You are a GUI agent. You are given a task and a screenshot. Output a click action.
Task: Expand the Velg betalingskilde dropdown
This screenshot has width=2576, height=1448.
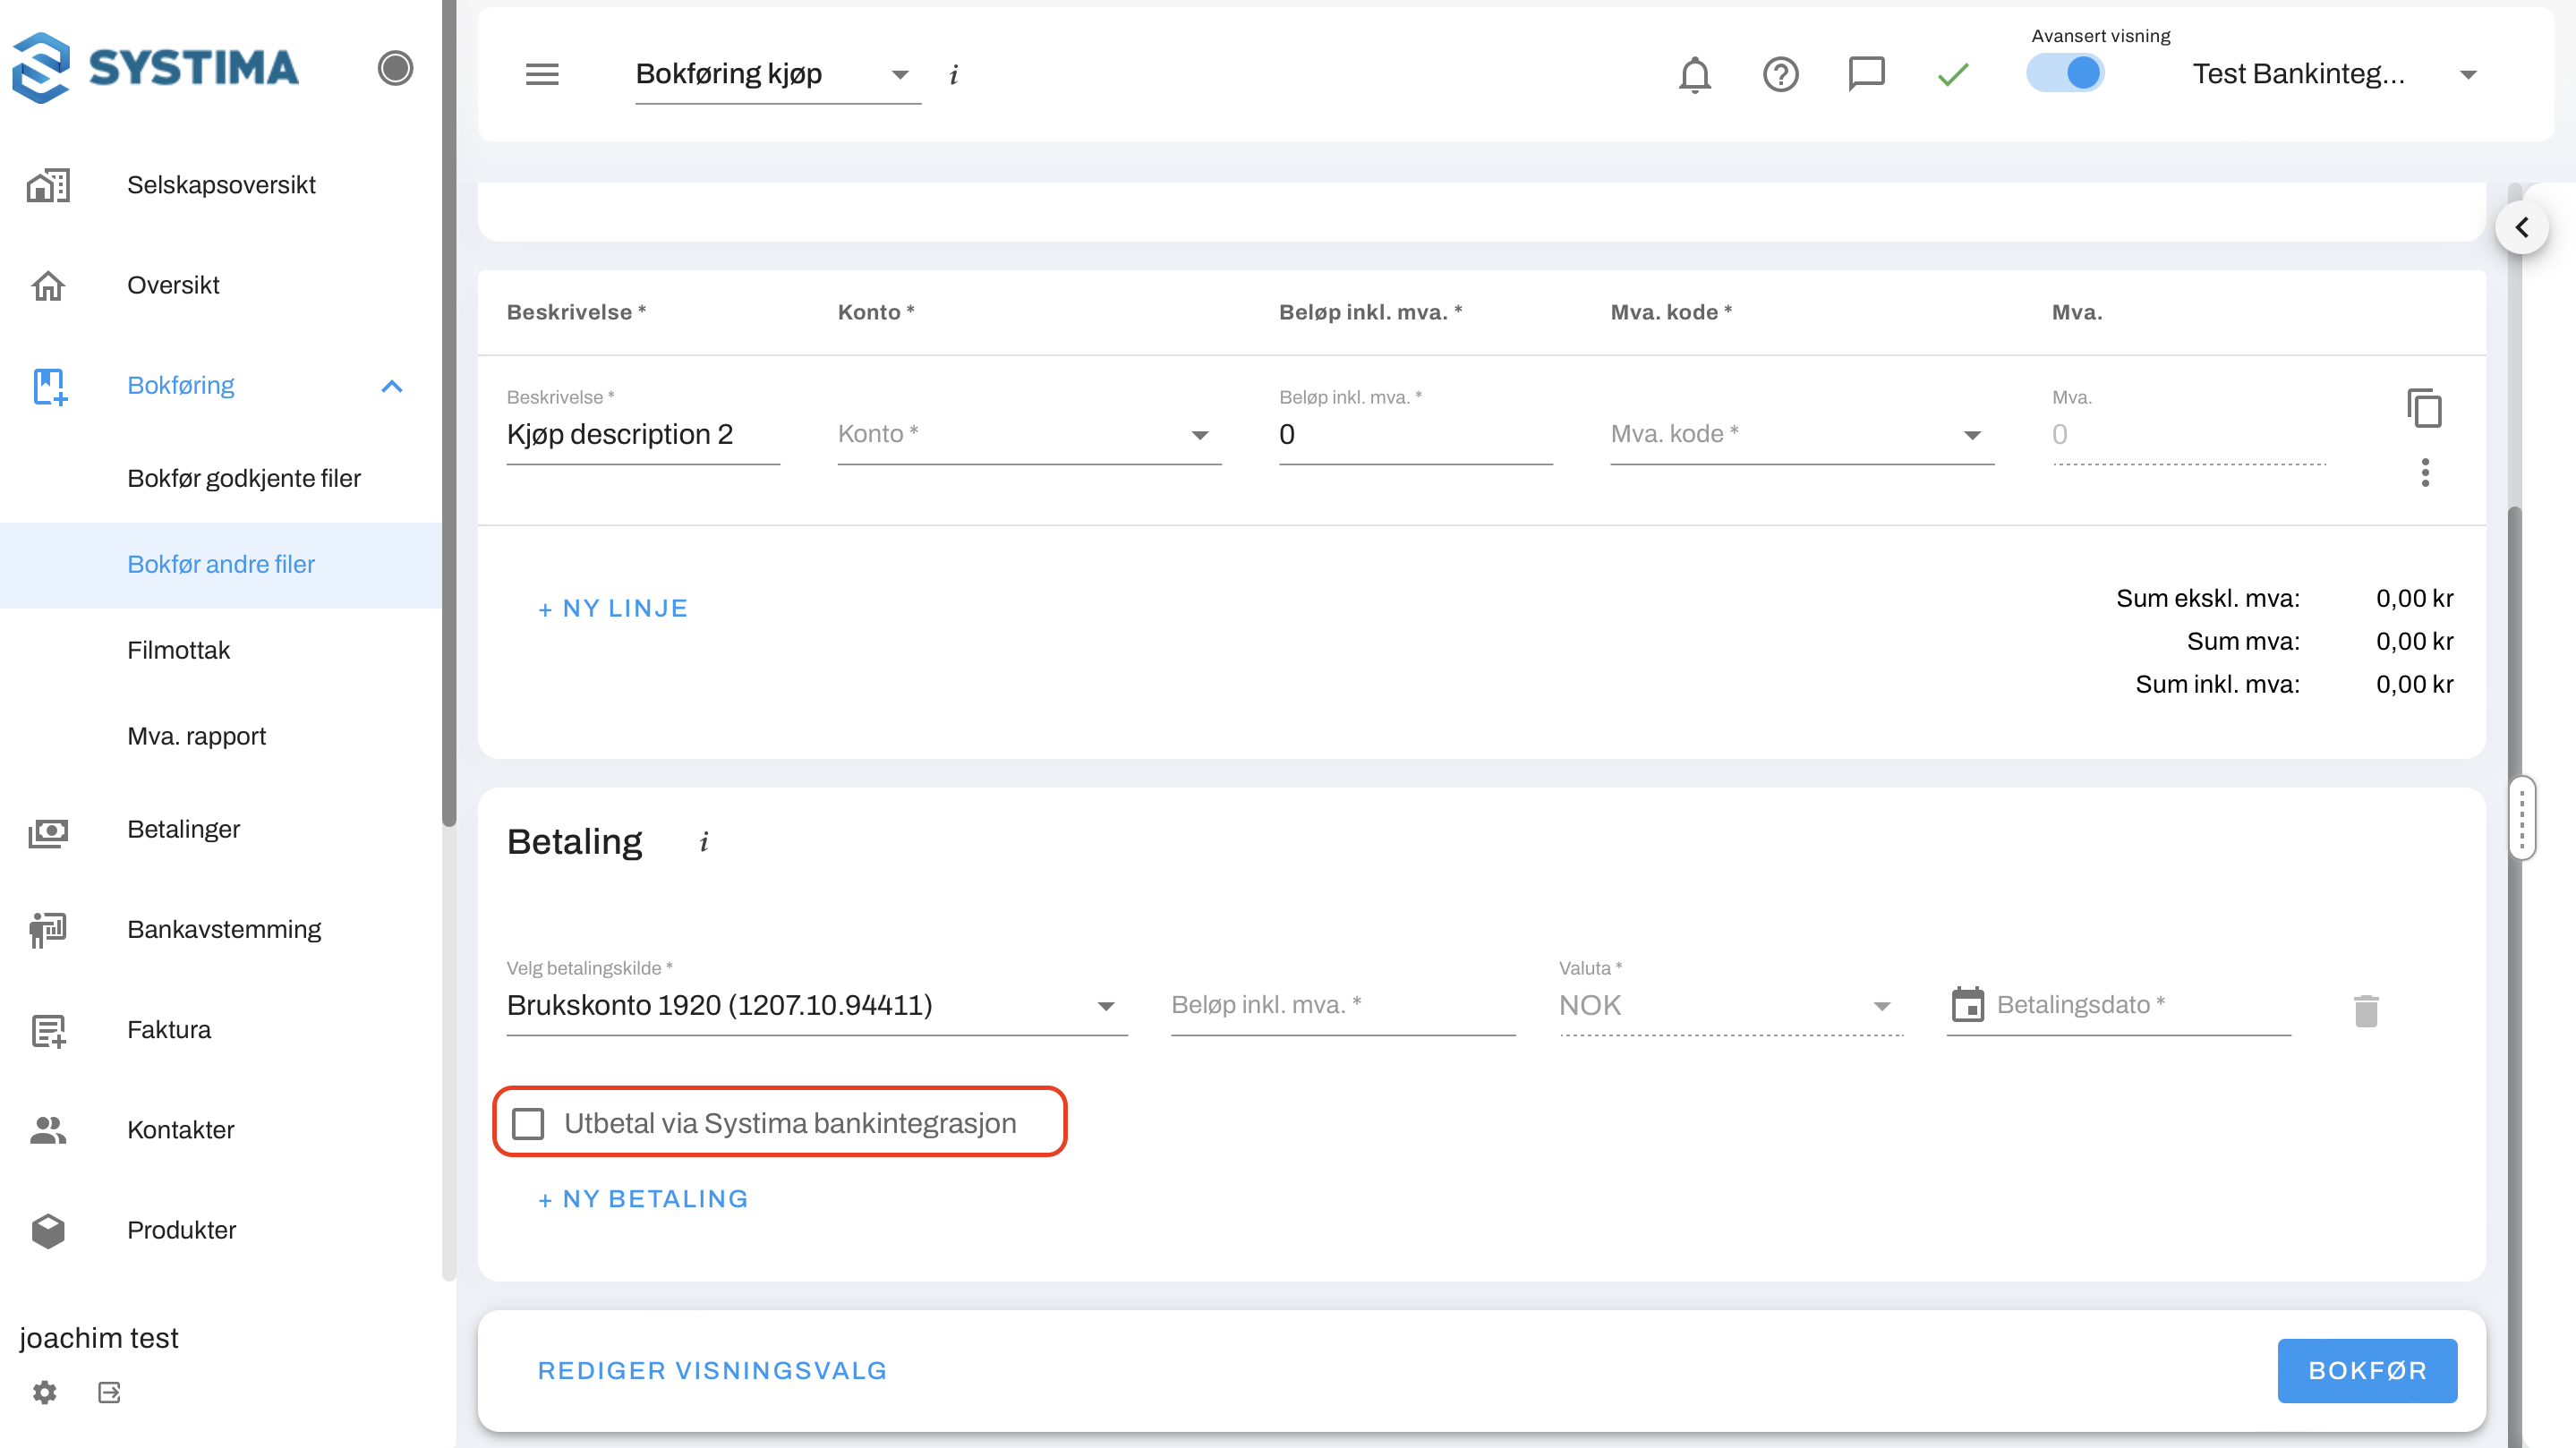[816, 1005]
